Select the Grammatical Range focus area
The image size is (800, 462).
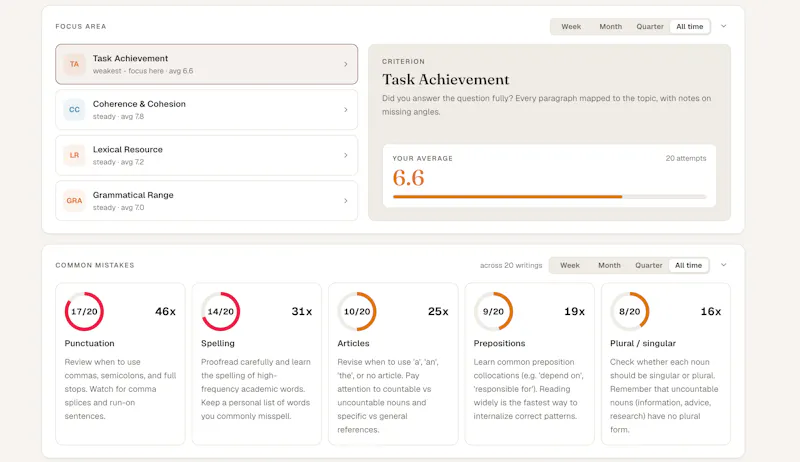(x=207, y=200)
